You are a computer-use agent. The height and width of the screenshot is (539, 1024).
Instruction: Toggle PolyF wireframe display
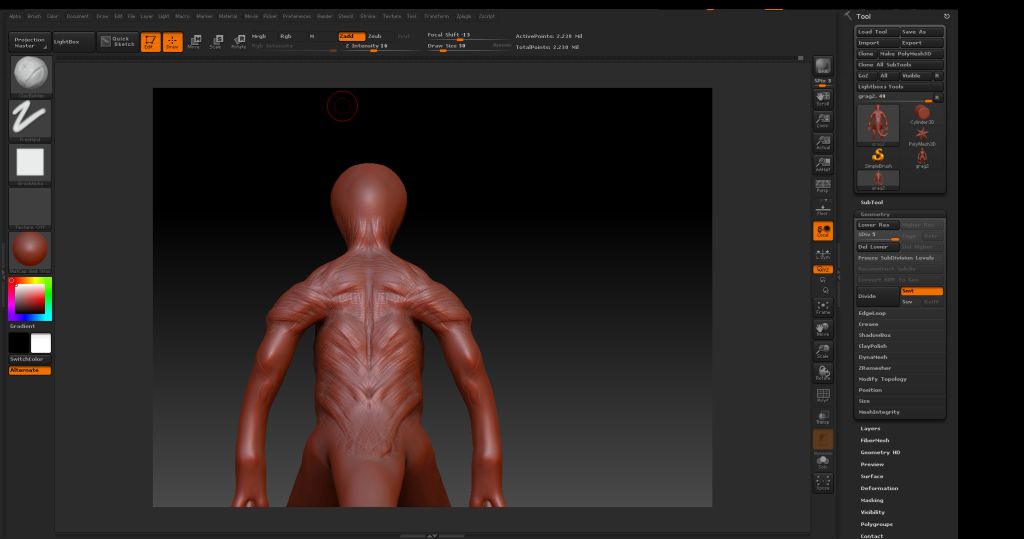click(823, 395)
